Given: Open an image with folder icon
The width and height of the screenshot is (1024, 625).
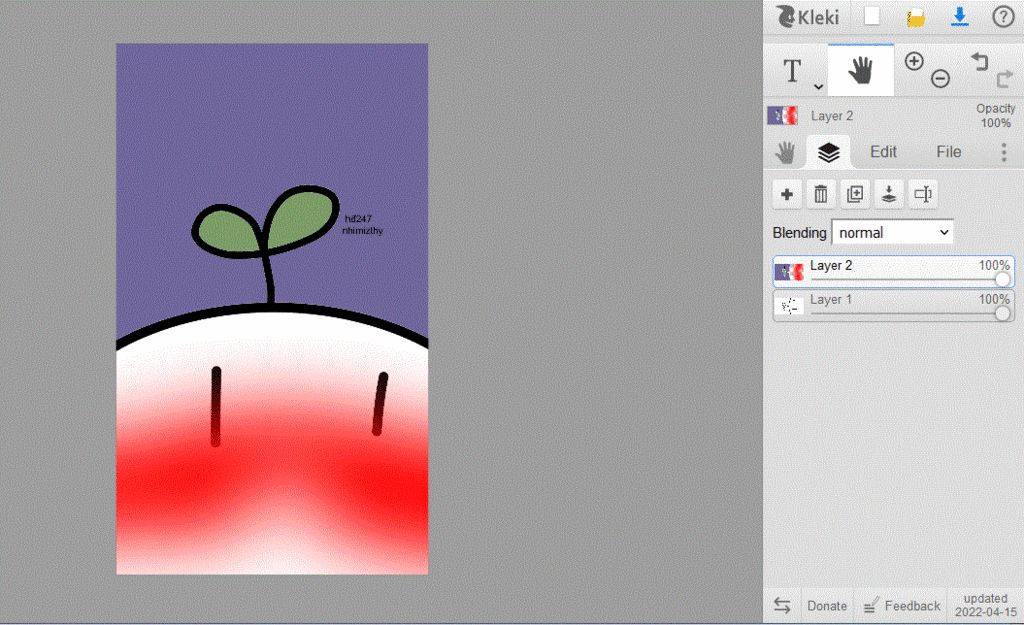Looking at the screenshot, I should coord(916,18).
